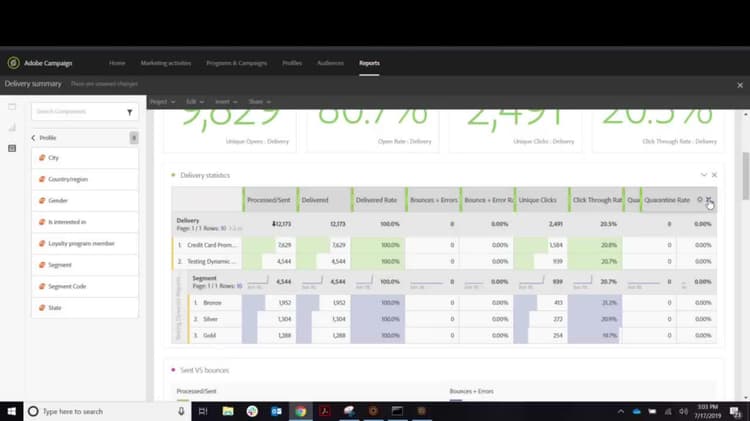The height and width of the screenshot is (421, 750).
Task: Show hidden system tray icons
Action: (x=621, y=411)
